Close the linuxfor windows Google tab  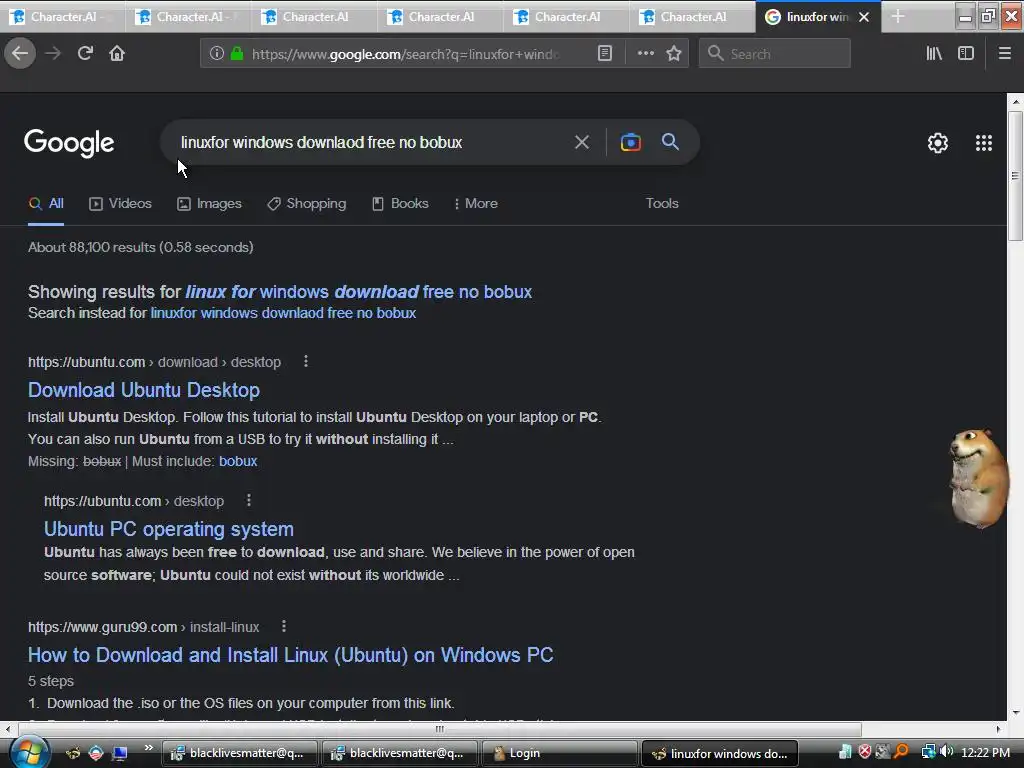point(864,17)
